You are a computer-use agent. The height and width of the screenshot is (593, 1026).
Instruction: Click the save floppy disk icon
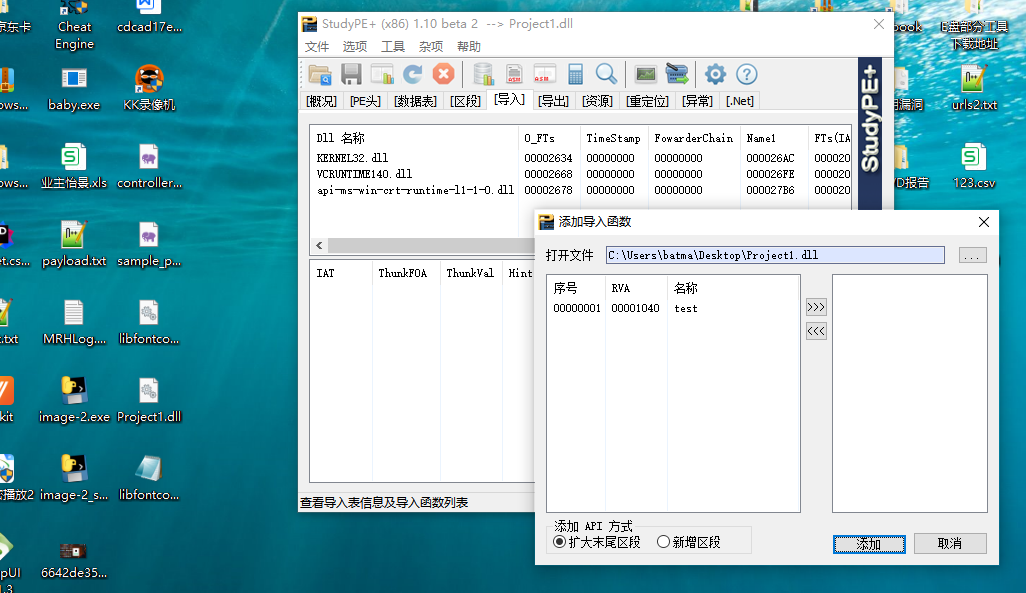click(351, 75)
